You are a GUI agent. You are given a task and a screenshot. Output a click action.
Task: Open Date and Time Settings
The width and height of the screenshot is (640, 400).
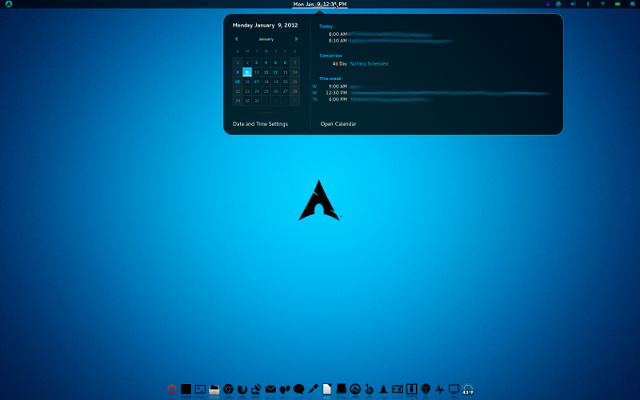[x=260, y=124]
